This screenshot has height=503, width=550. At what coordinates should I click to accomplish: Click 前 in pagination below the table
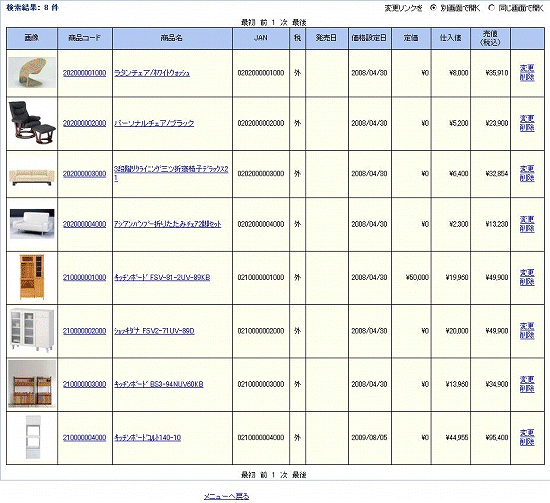(264, 475)
